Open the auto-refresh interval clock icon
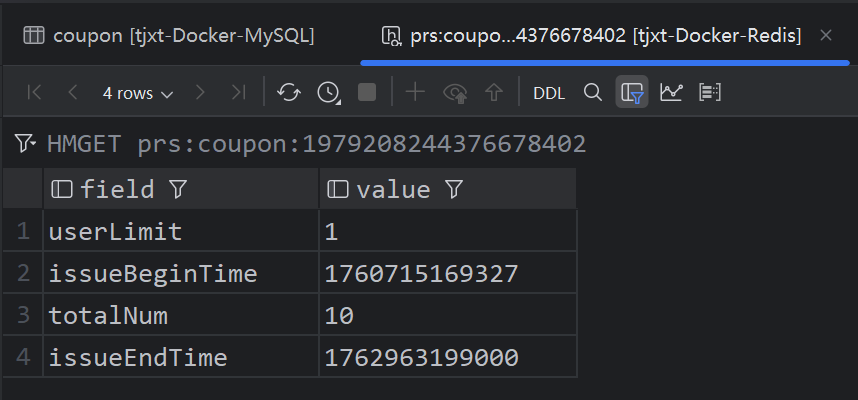 point(328,92)
